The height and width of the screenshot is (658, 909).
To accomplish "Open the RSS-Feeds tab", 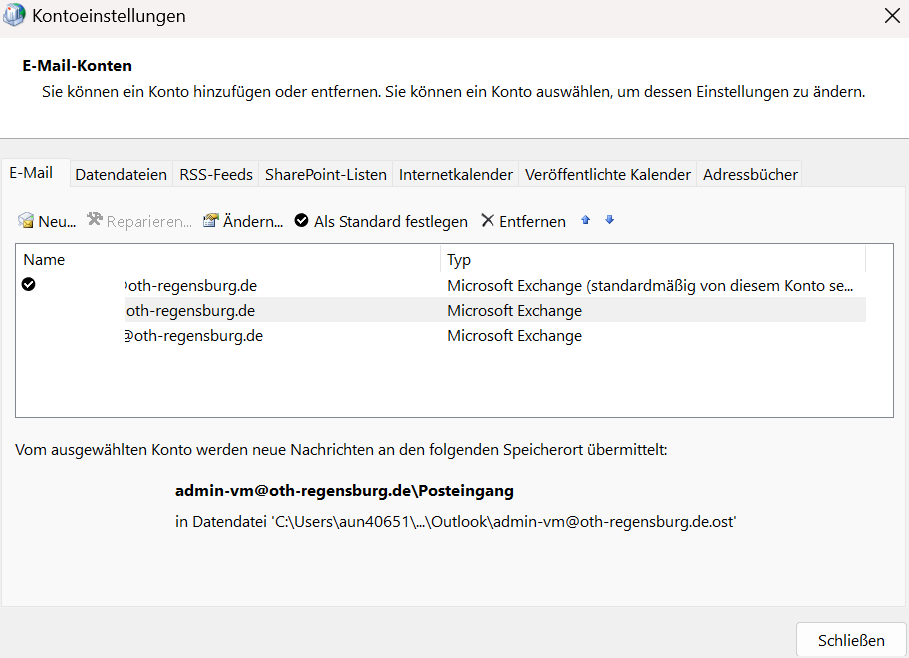I will pos(216,174).
